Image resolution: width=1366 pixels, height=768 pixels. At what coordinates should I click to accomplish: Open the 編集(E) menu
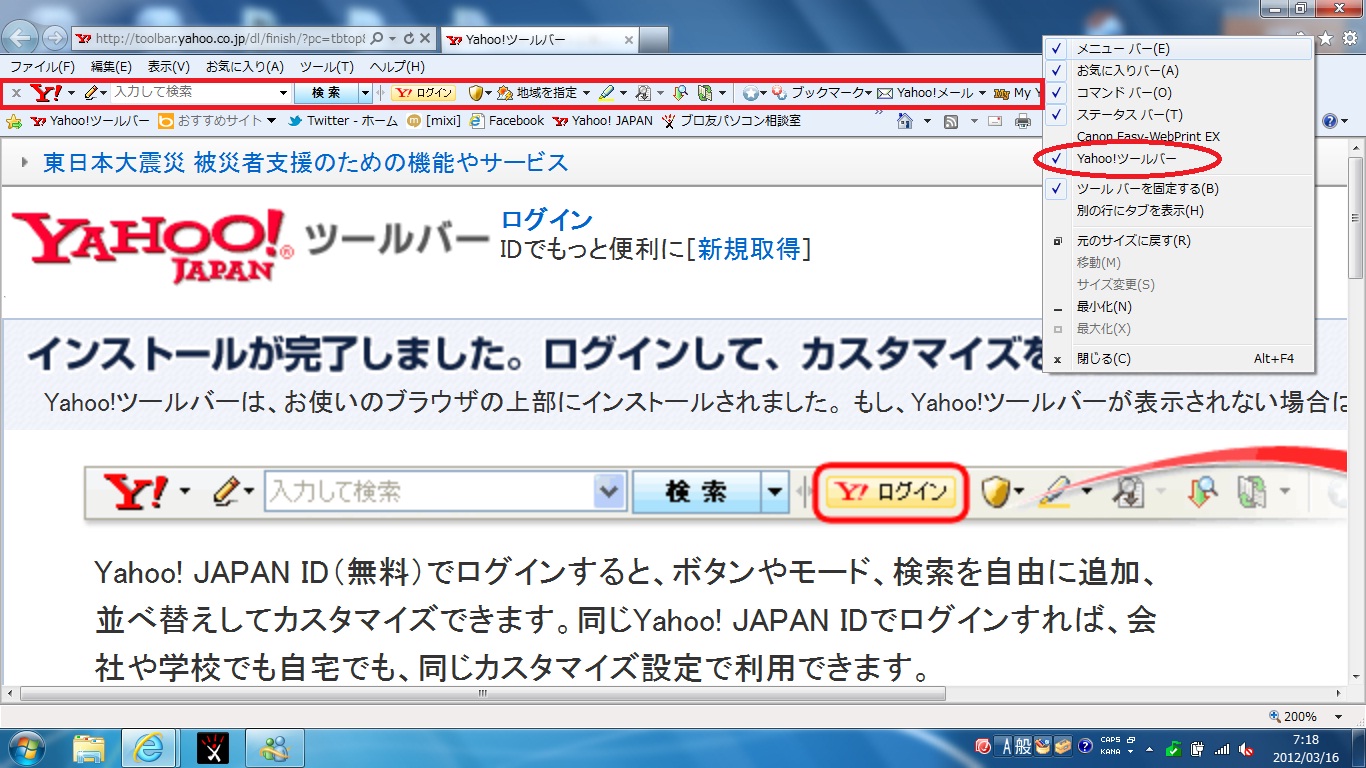pyautogui.click(x=111, y=67)
